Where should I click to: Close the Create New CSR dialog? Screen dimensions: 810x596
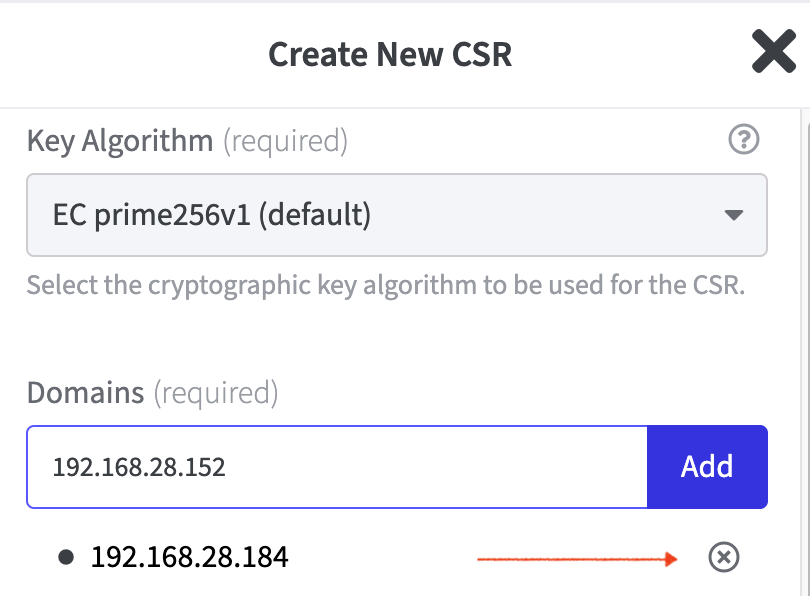(774, 51)
